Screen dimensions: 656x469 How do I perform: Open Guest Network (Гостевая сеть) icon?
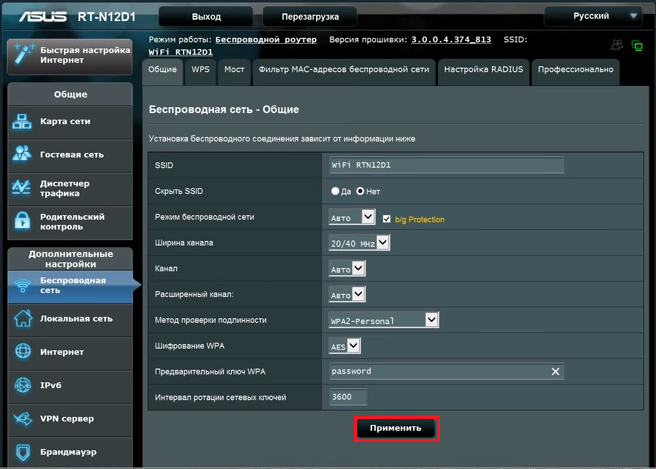click(22, 155)
